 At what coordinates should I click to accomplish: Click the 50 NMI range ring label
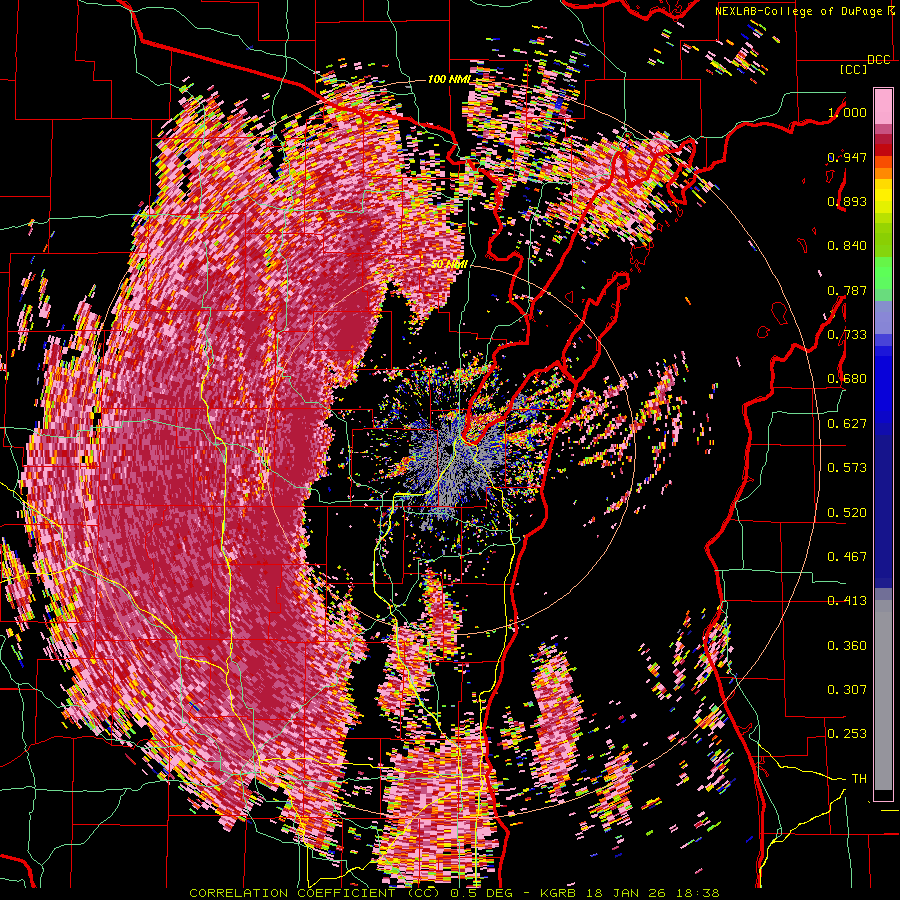[x=449, y=265]
